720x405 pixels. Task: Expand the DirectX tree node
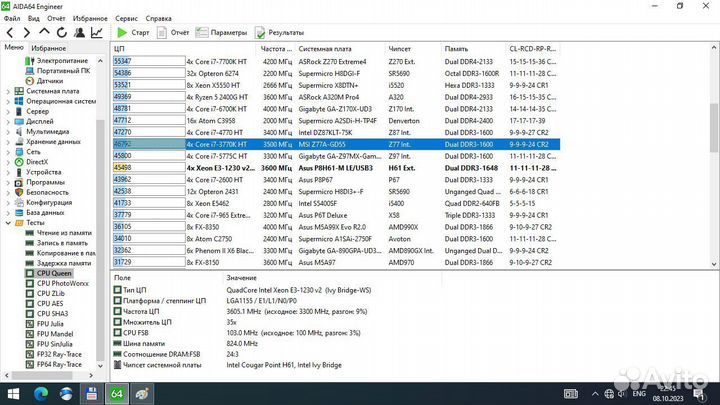click(x=8, y=162)
